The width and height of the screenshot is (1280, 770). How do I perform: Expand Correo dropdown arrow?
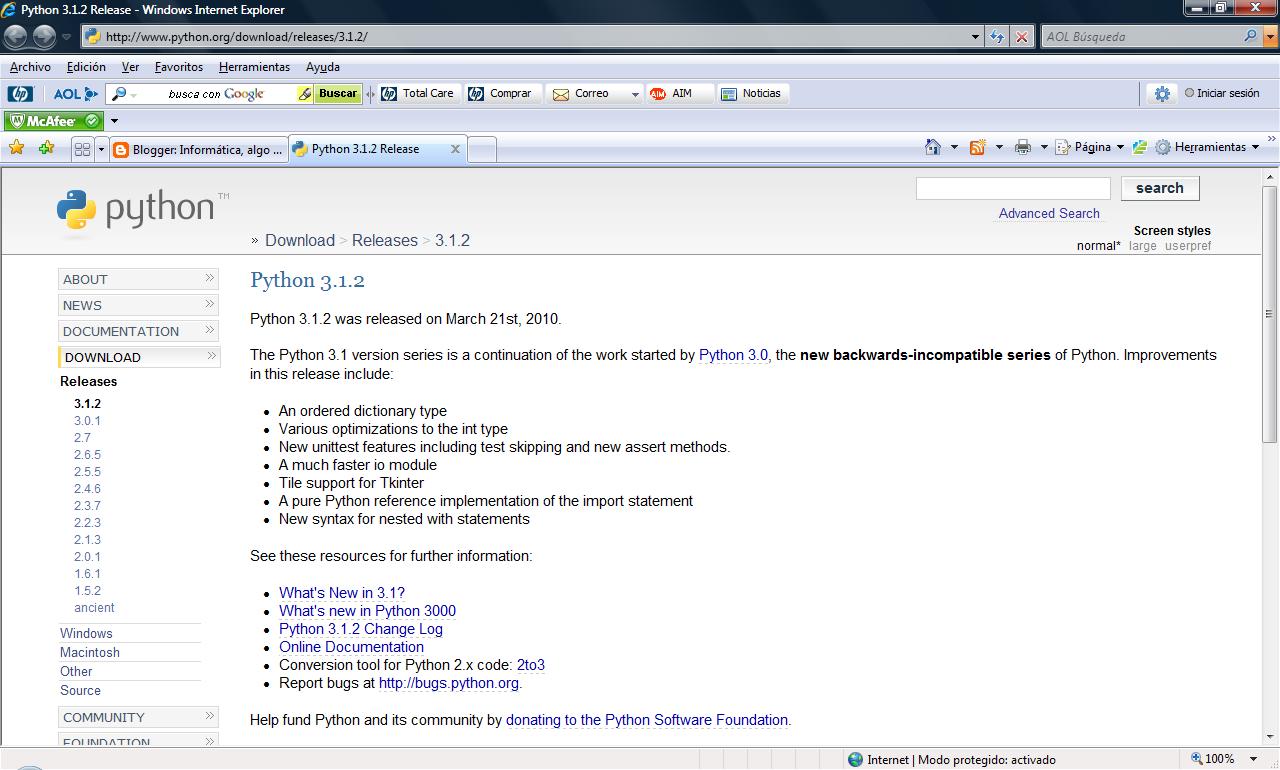coord(634,94)
